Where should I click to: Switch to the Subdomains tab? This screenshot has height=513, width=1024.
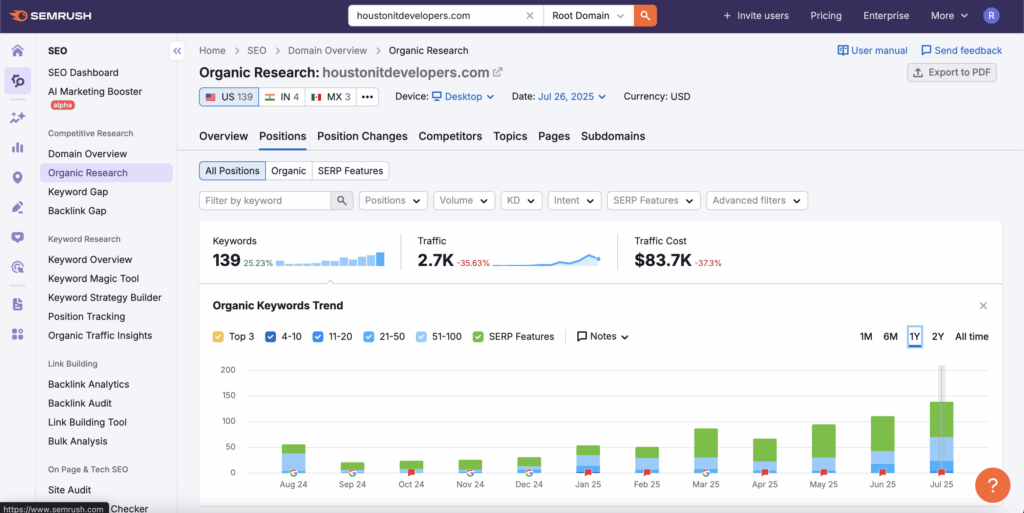click(x=613, y=136)
